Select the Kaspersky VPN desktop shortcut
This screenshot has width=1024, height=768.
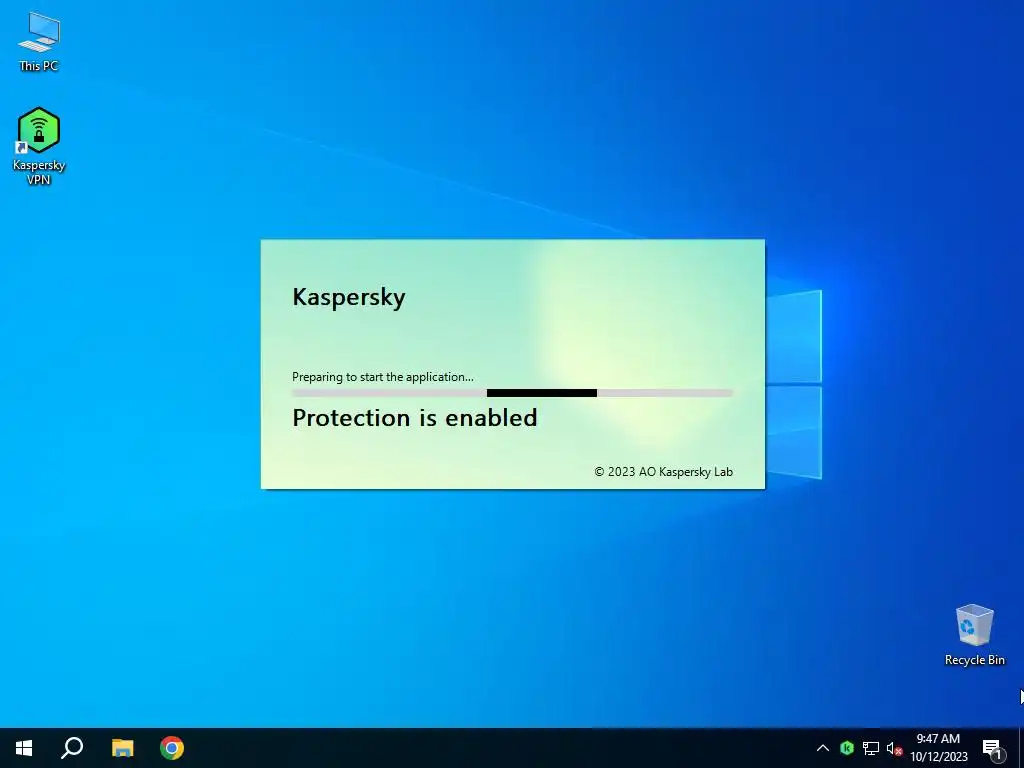pyautogui.click(x=39, y=146)
